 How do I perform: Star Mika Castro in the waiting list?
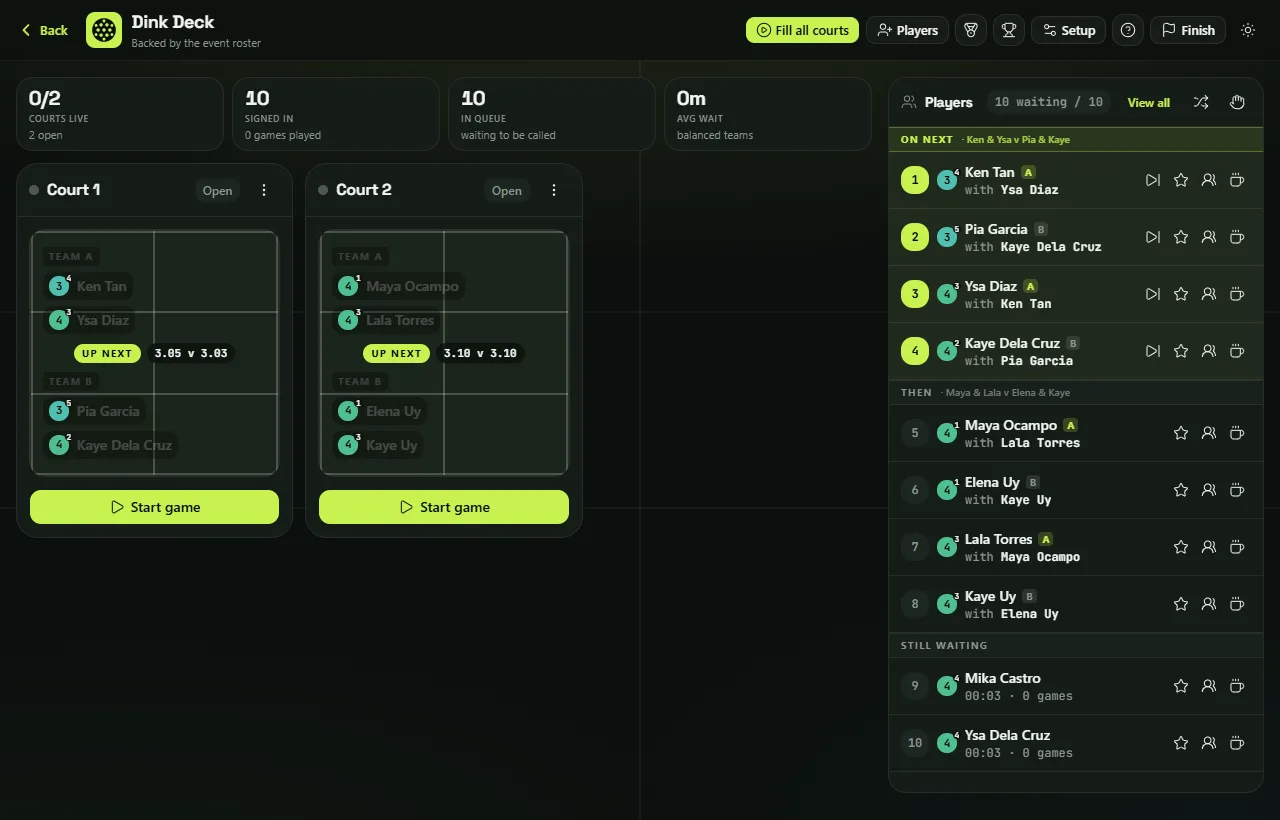tap(1181, 686)
